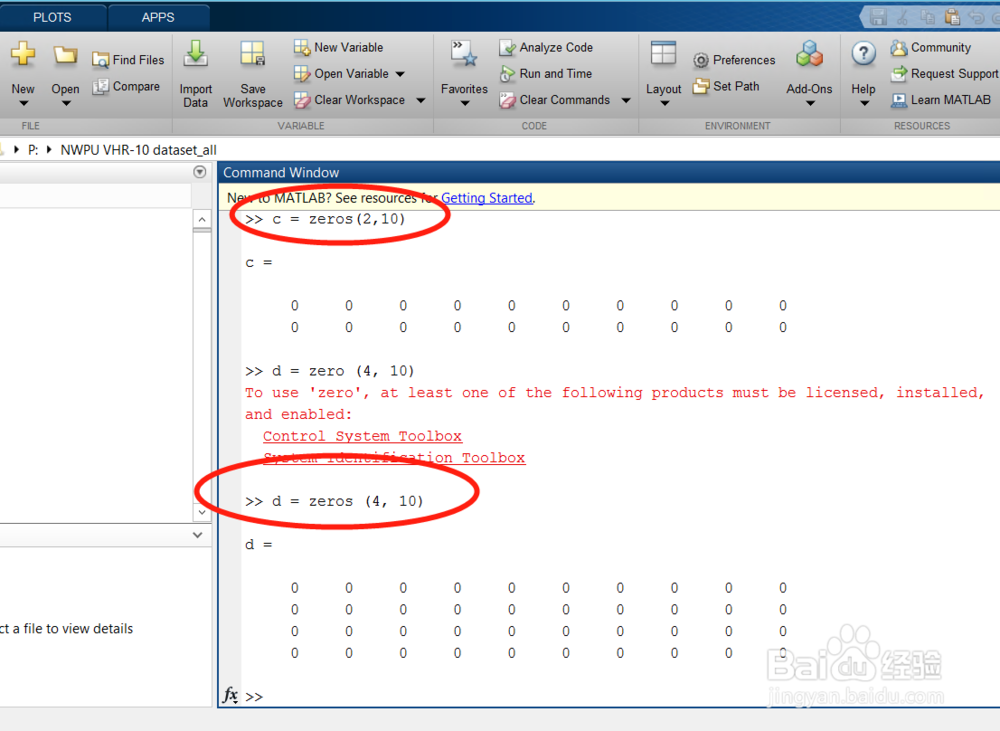This screenshot has height=731, width=1000.
Task: Expand the Help dropdown arrow
Action: coord(864,103)
